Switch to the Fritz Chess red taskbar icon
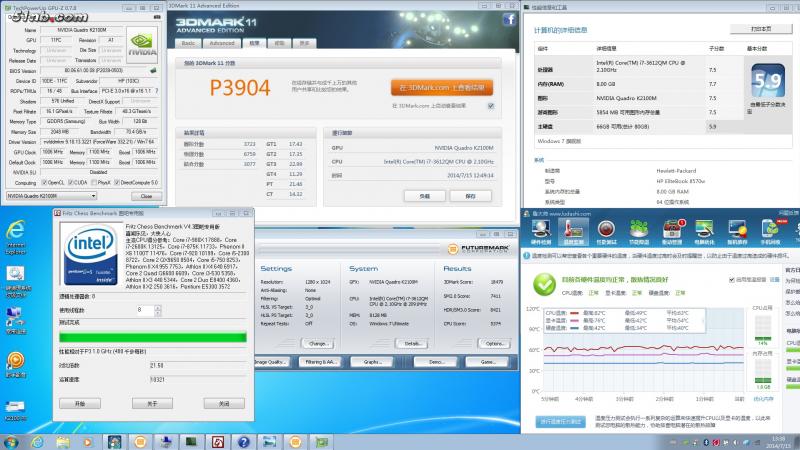 [218, 442]
